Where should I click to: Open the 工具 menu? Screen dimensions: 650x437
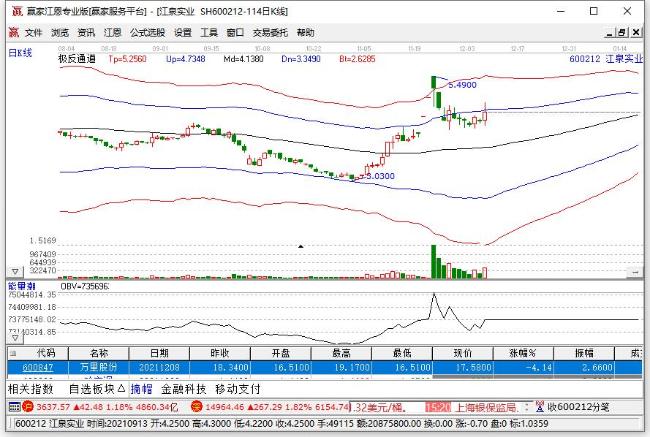(x=209, y=32)
